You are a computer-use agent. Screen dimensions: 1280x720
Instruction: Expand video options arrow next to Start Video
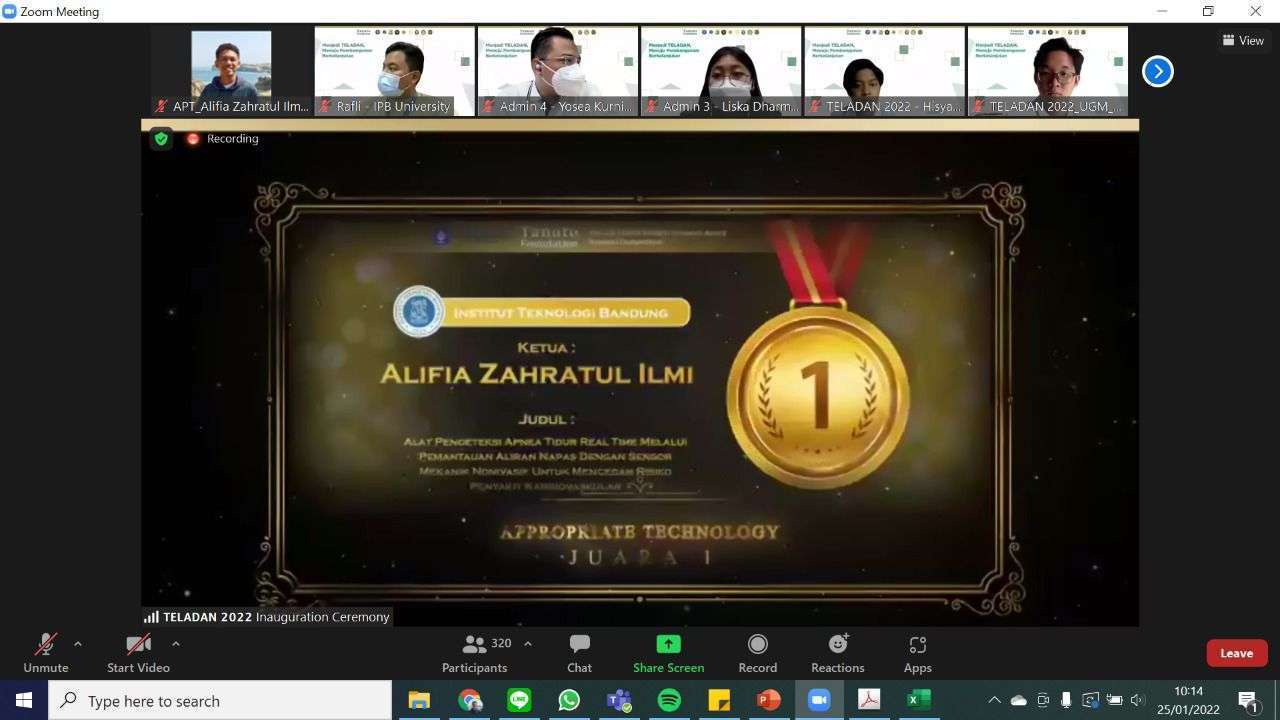[176, 644]
